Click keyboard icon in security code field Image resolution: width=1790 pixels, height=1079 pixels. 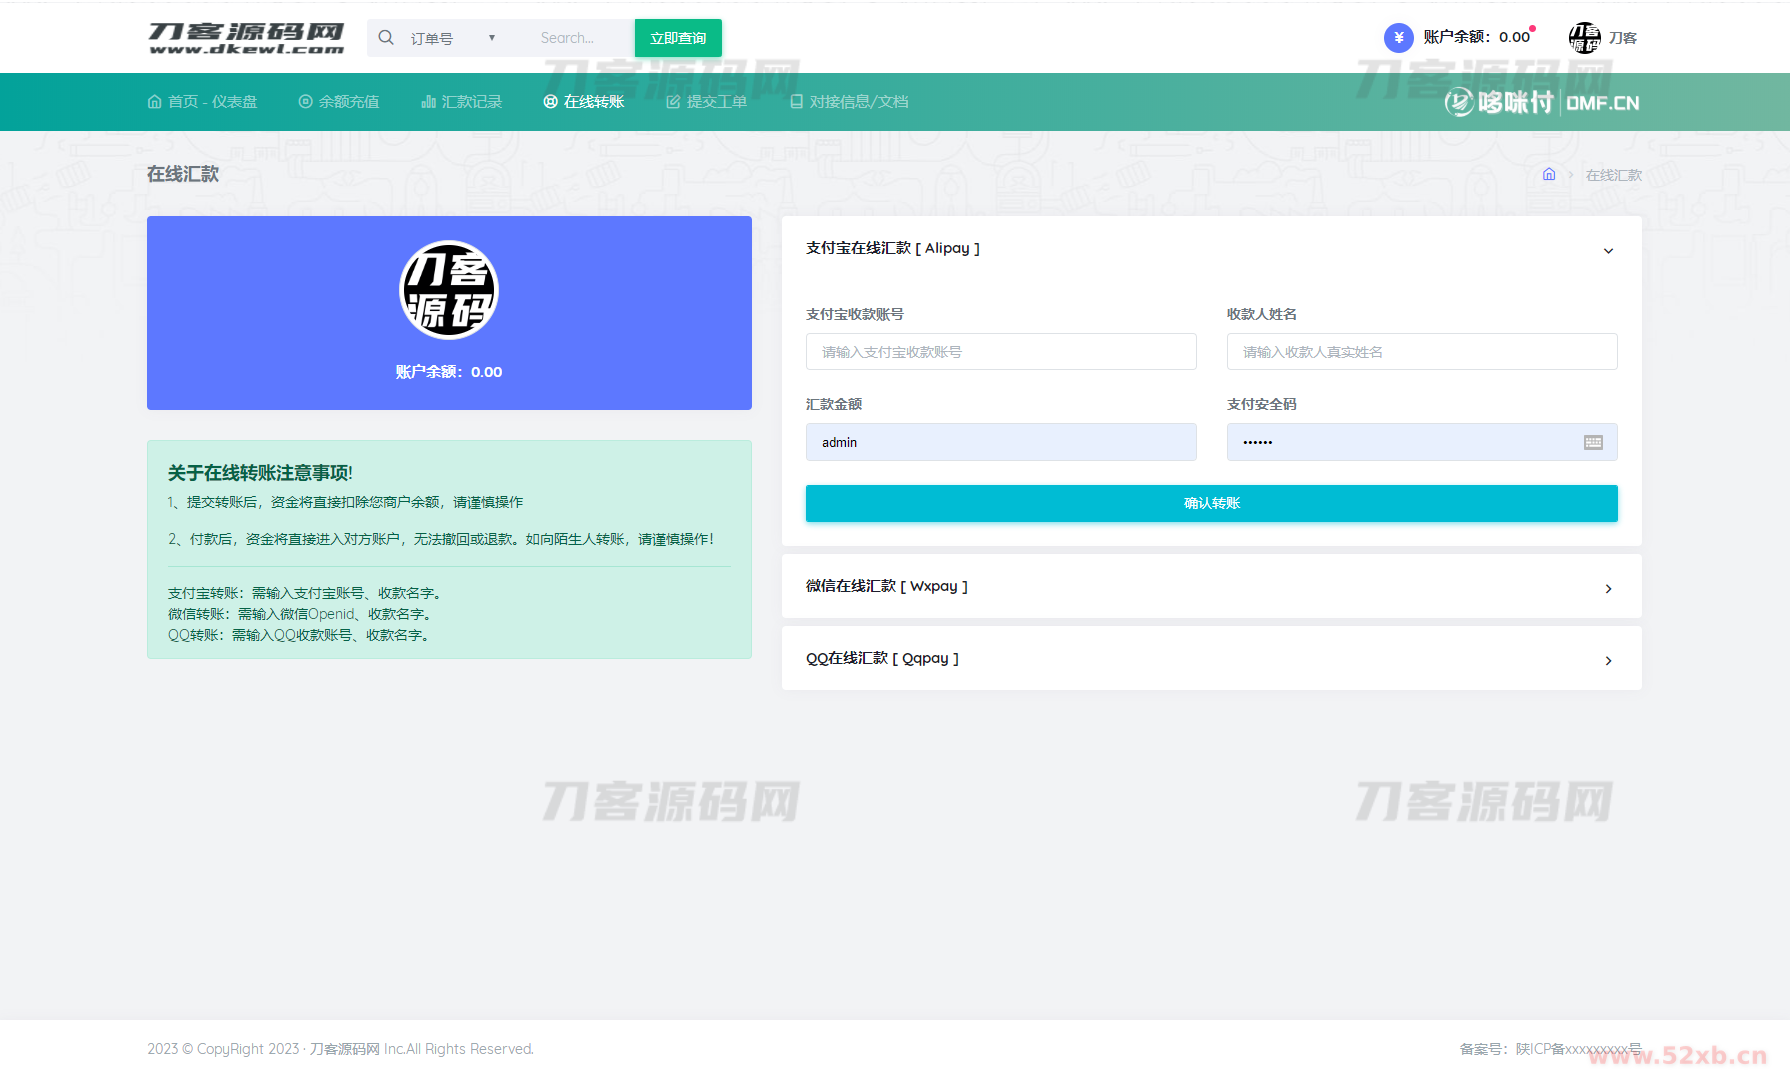(x=1593, y=442)
